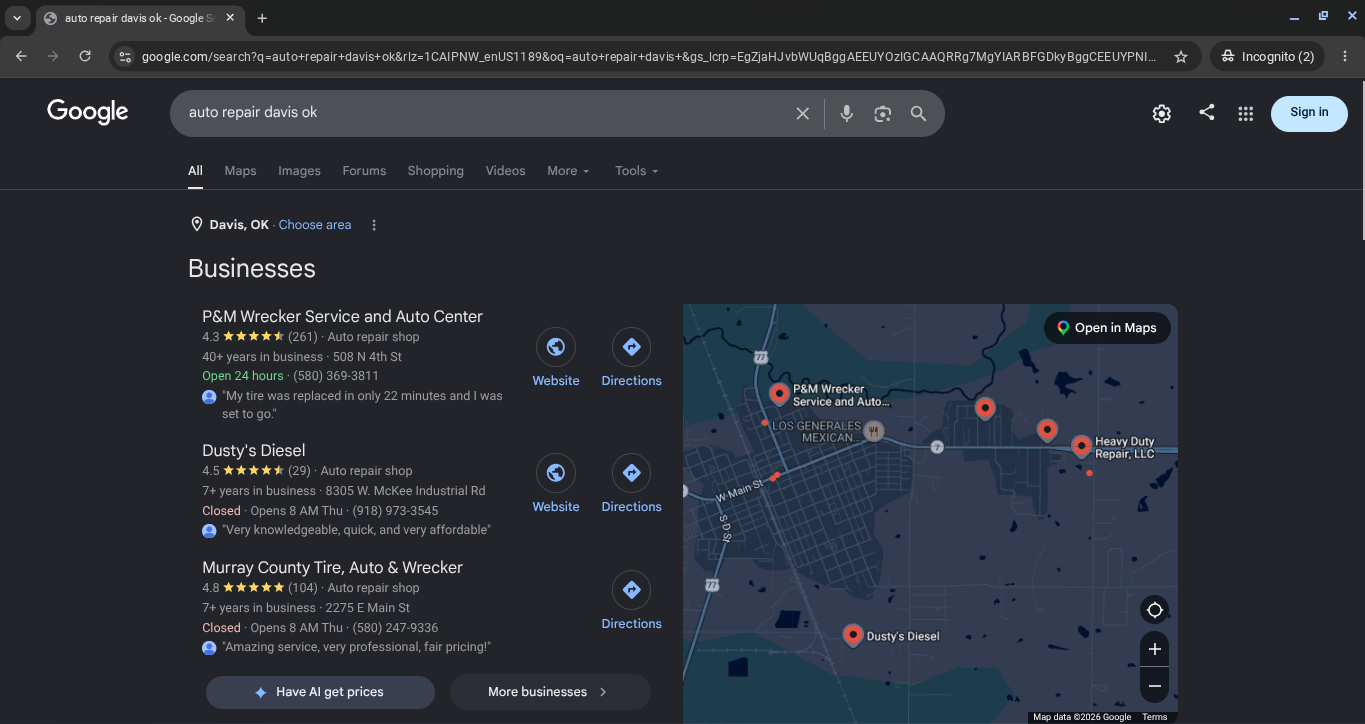Open the Chrome three-dot menu
This screenshot has width=1365, height=724.
tap(1345, 57)
